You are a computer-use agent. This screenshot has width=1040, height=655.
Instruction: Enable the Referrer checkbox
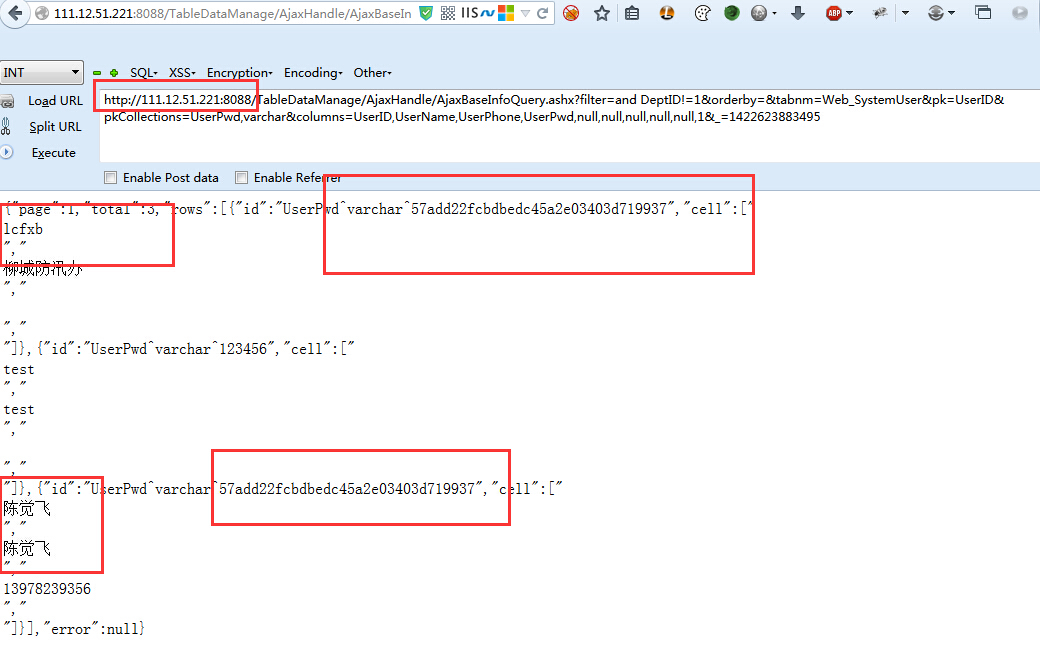[x=241, y=178]
